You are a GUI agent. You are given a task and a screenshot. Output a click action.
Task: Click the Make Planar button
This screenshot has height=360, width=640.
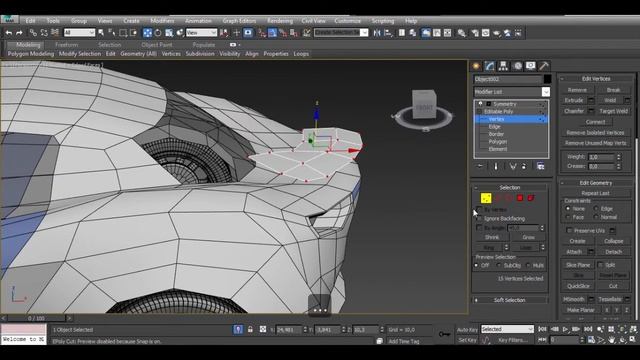click(x=581, y=310)
